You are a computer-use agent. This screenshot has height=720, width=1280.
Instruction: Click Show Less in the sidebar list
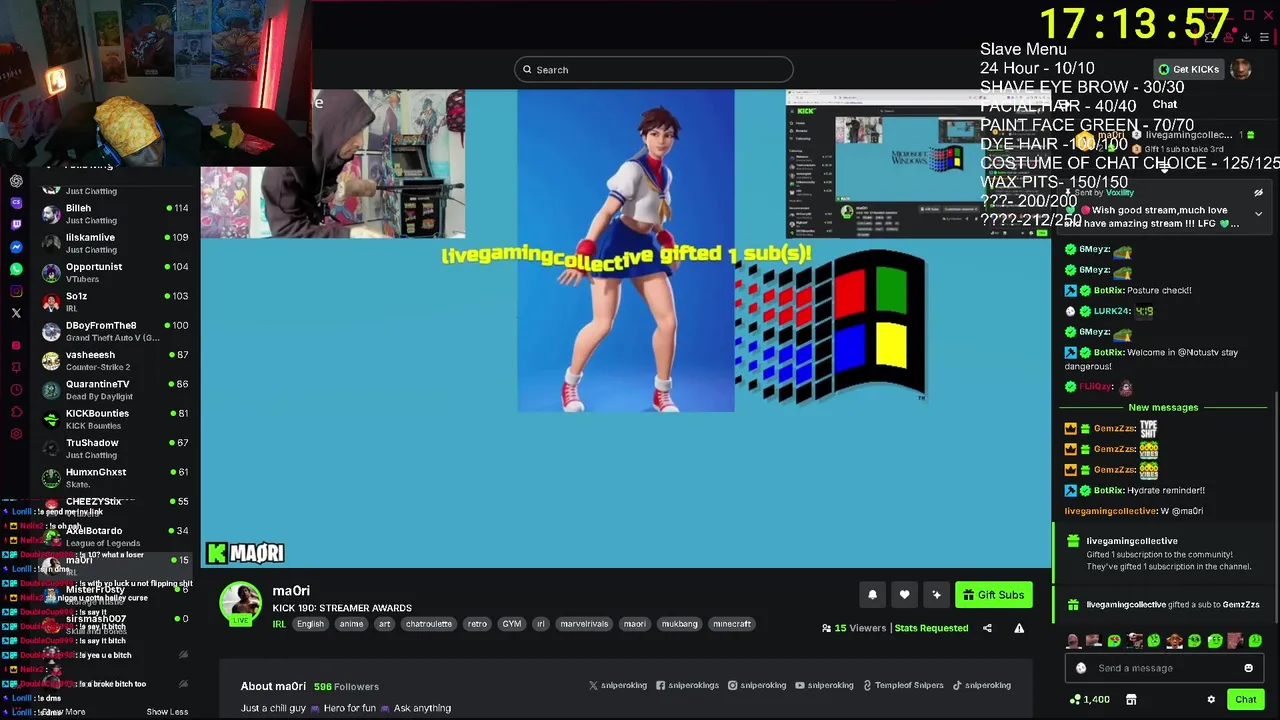point(167,712)
